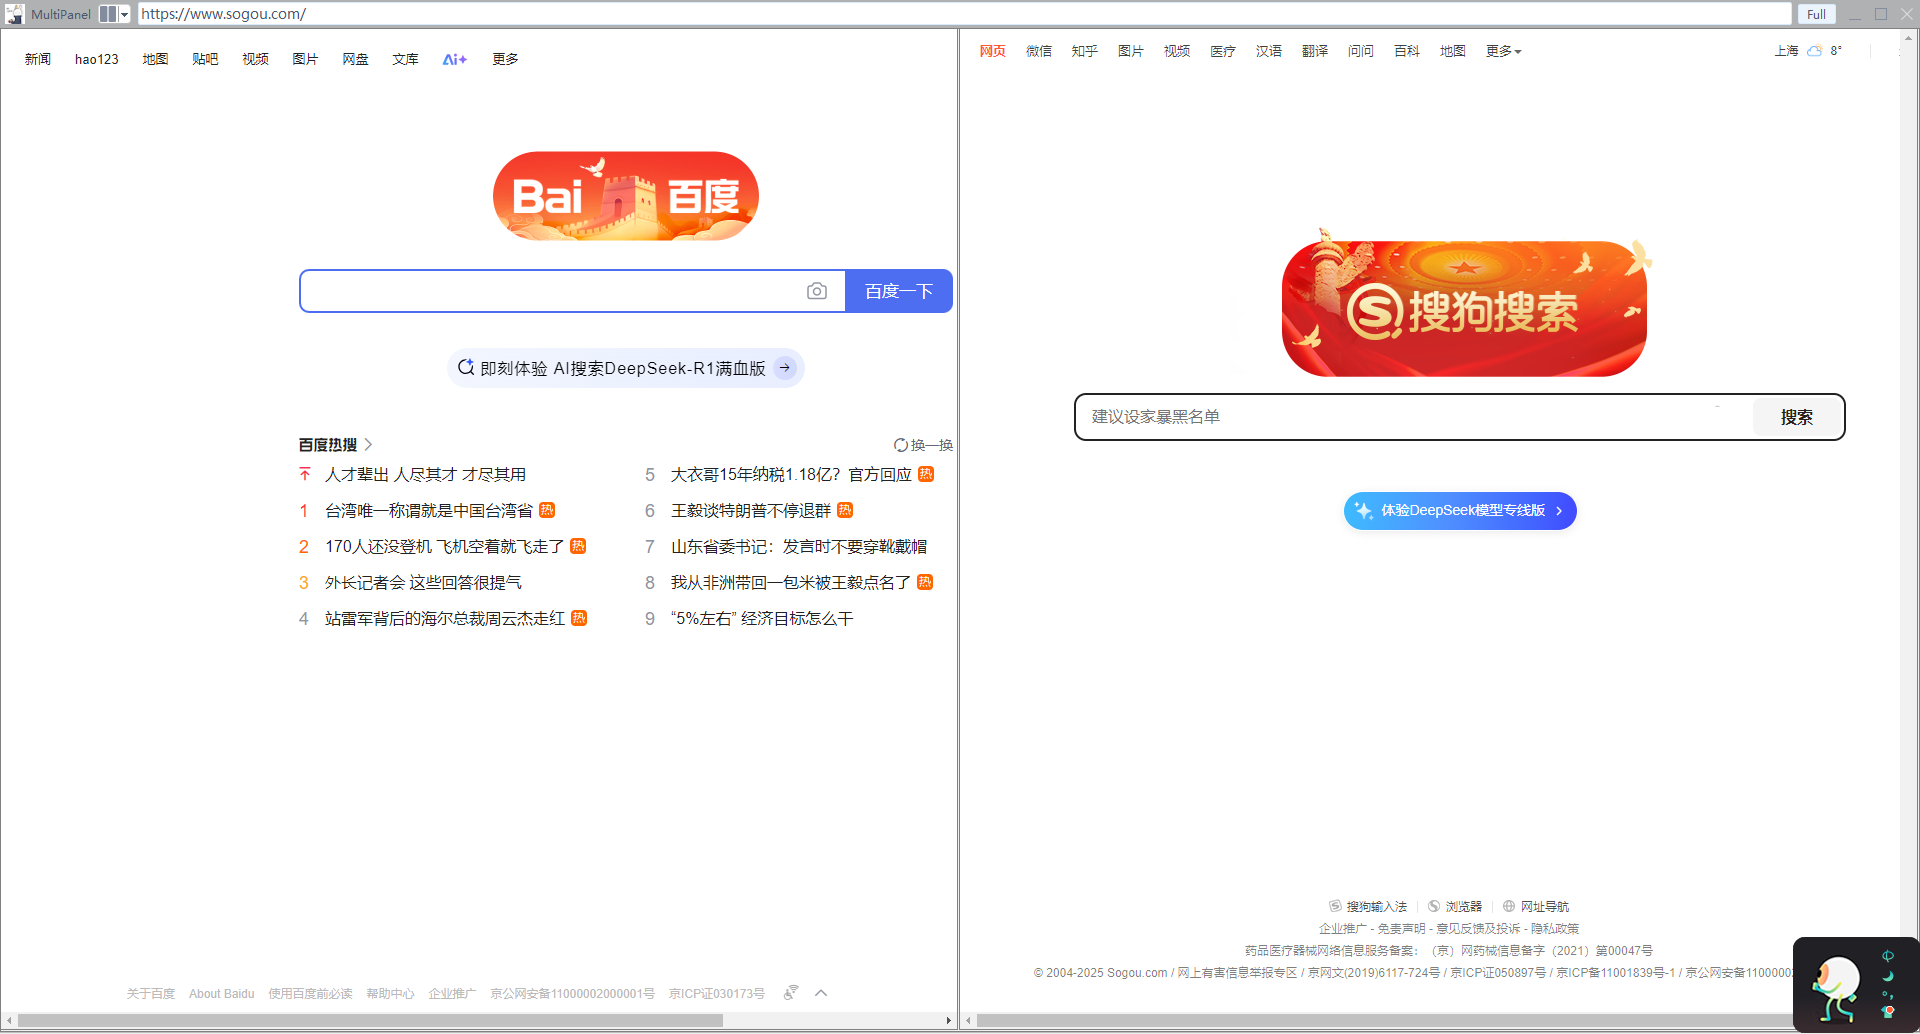The height and width of the screenshot is (1034, 1920).
Task: Open Baidu 贴吧
Action: (205, 59)
